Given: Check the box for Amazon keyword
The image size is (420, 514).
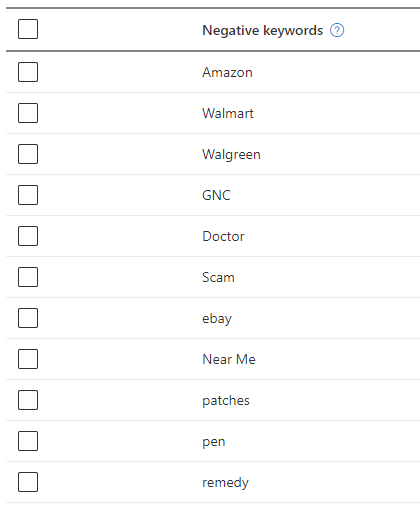Looking at the screenshot, I should pos(28,72).
